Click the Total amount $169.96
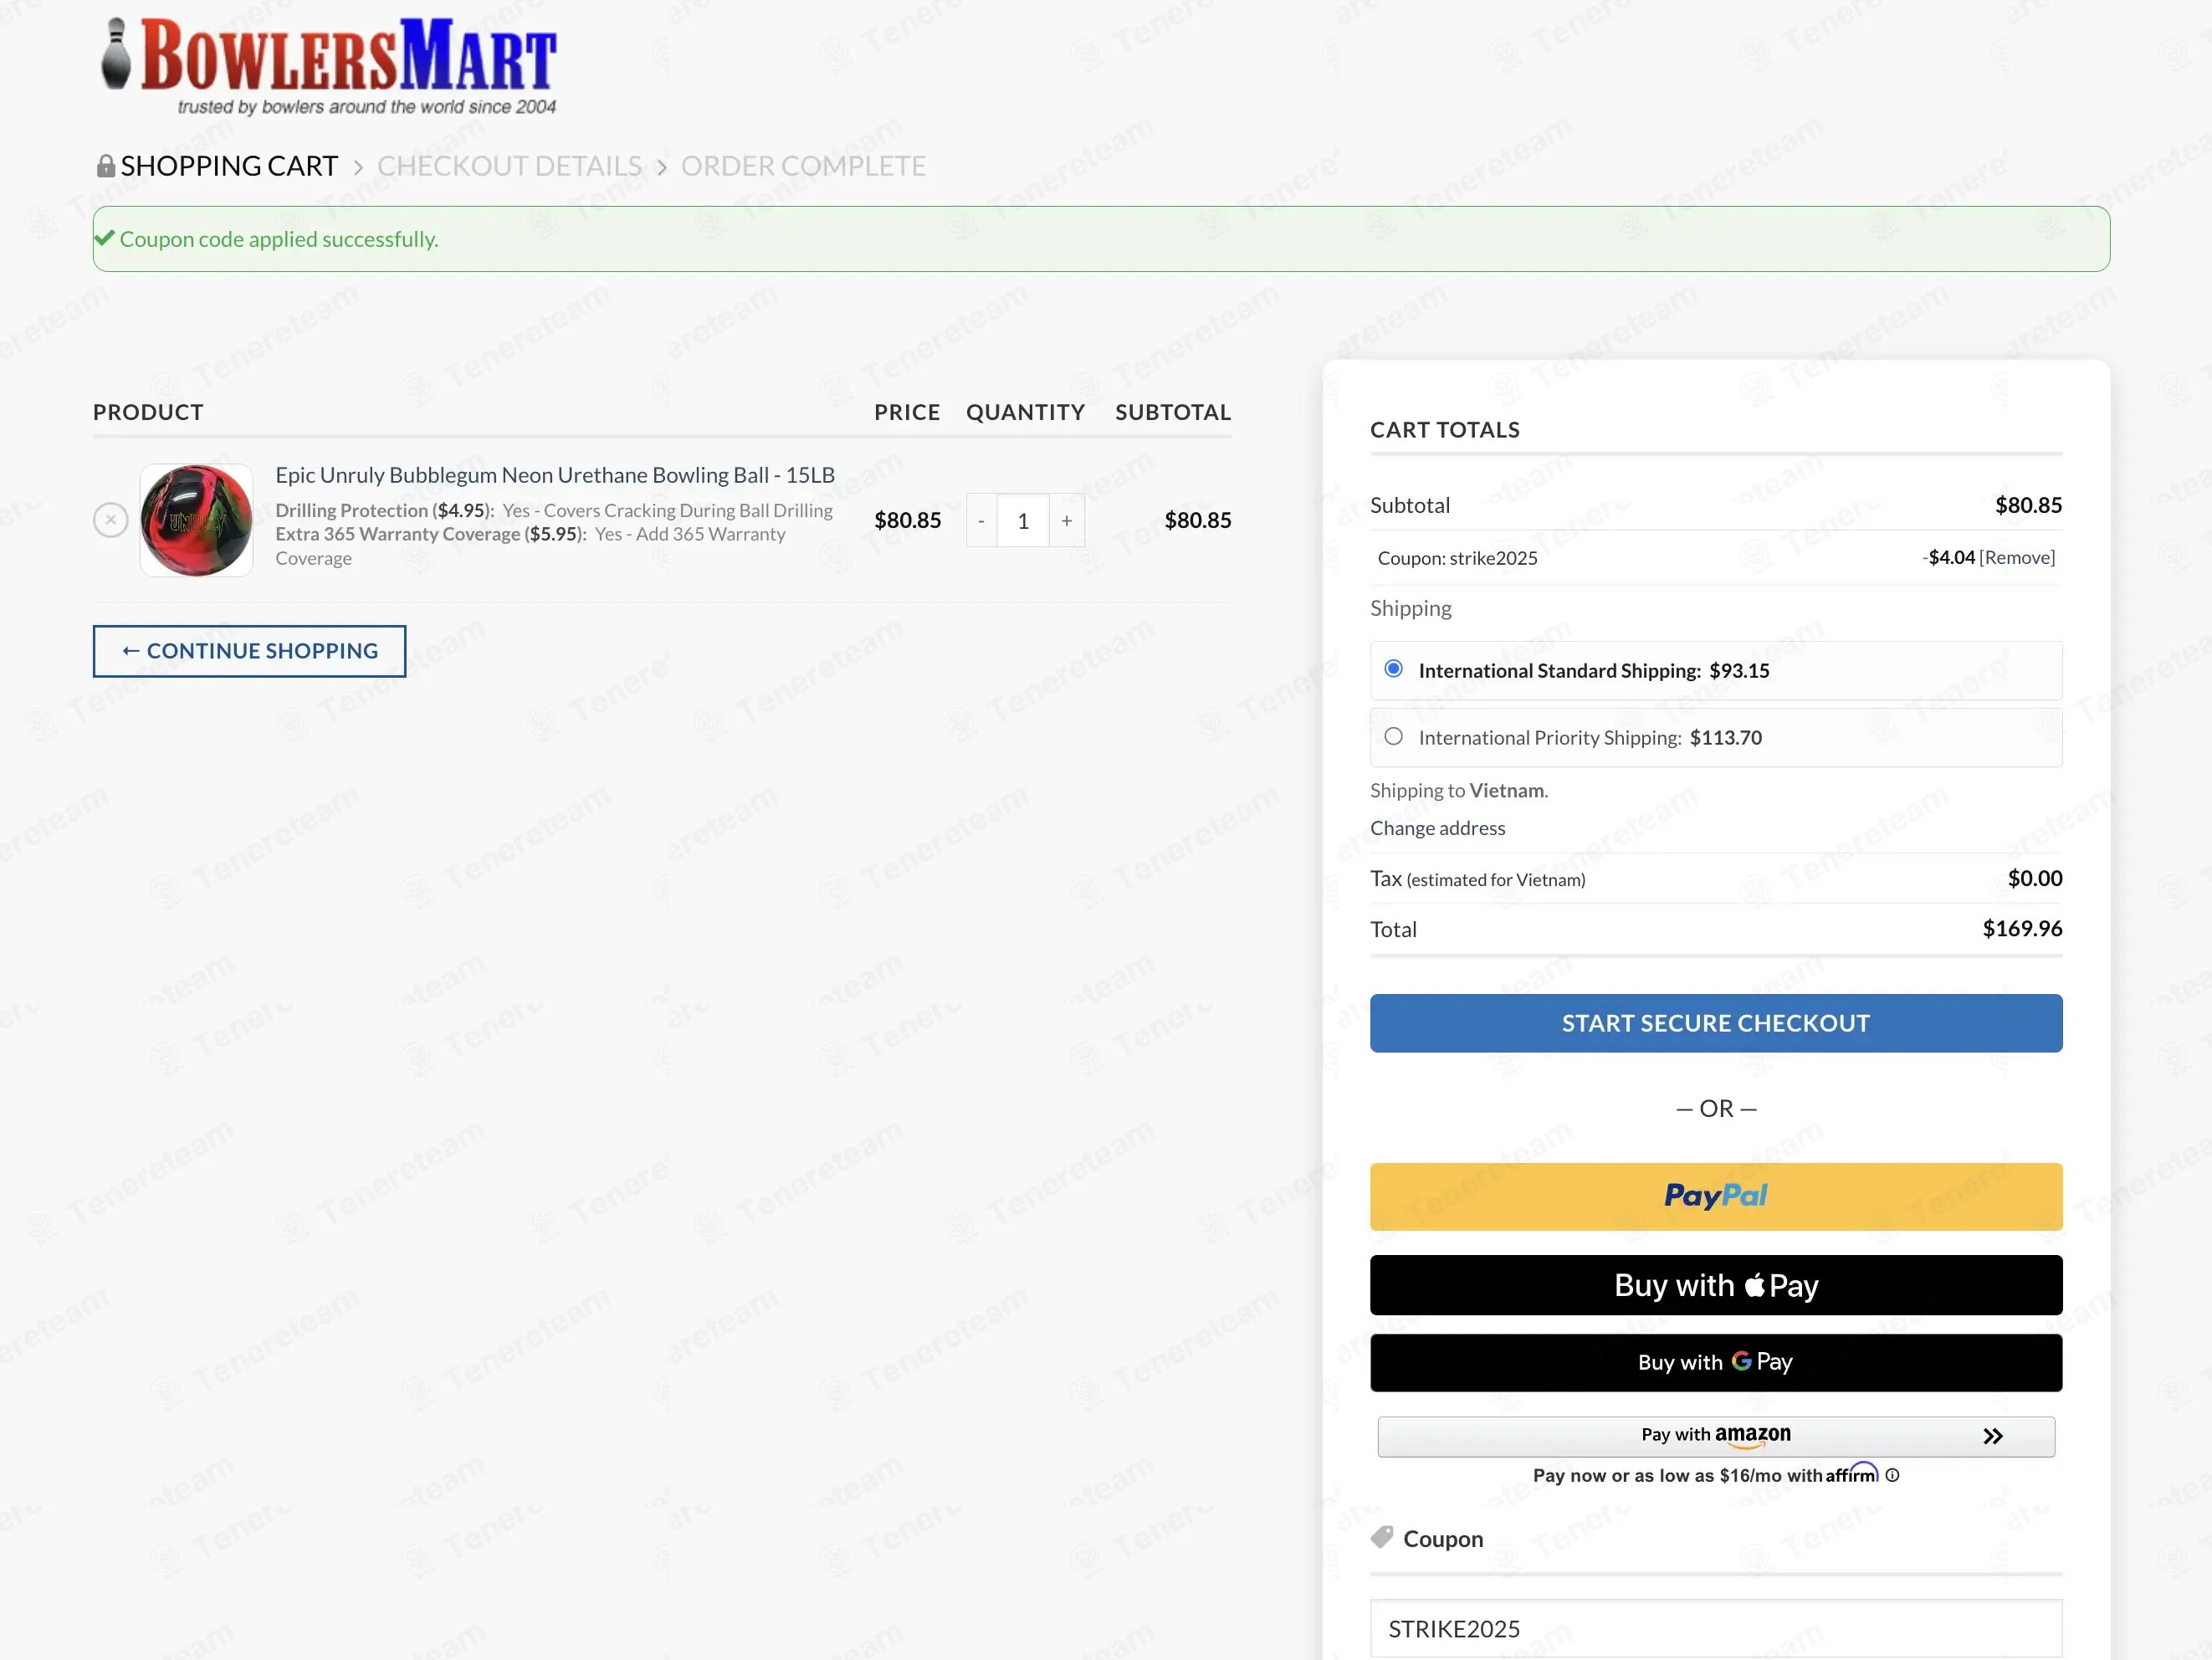This screenshot has height=1660, width=2212. point(2022,929)
